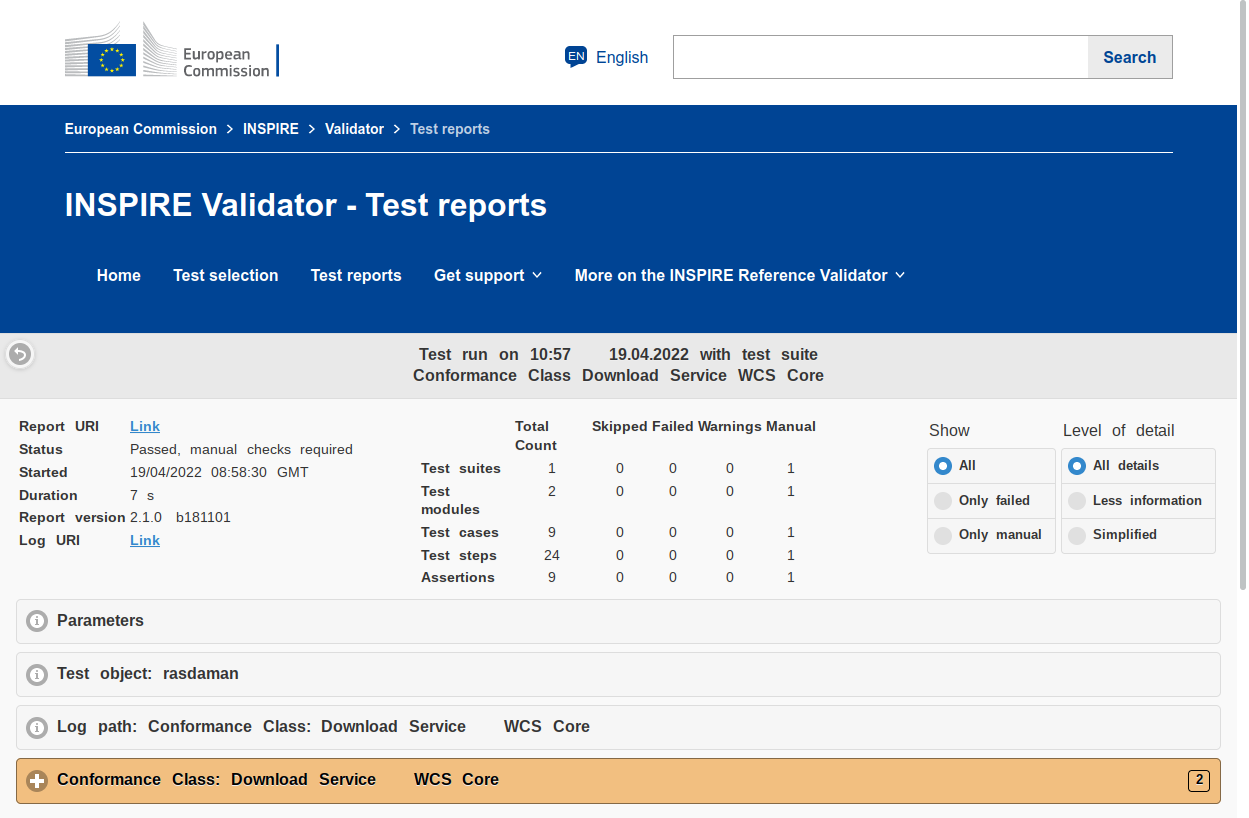
Task: Click the INSPIRE breadcrumb link
Action: (271, 129)
